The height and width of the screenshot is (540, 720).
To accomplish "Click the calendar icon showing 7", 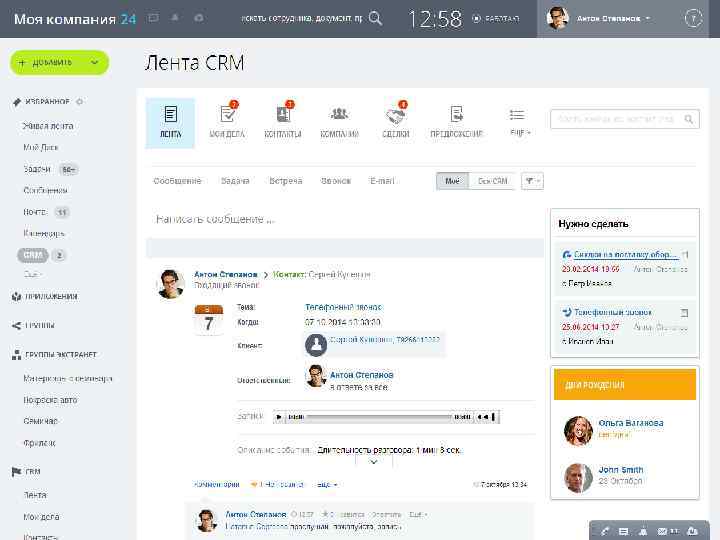I will [x=208, y=320].
